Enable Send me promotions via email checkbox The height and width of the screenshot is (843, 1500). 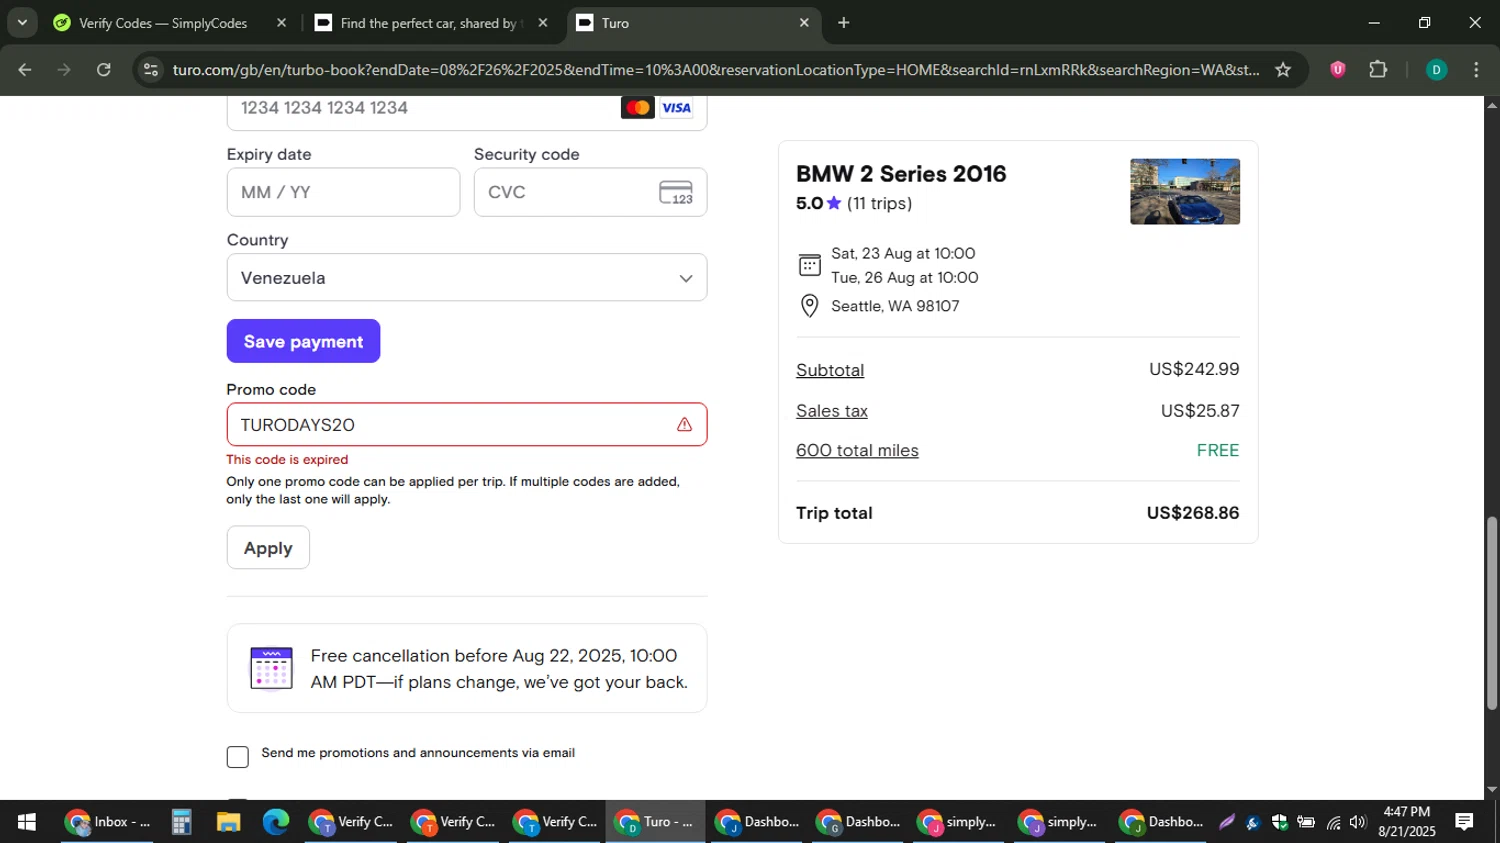238,757
